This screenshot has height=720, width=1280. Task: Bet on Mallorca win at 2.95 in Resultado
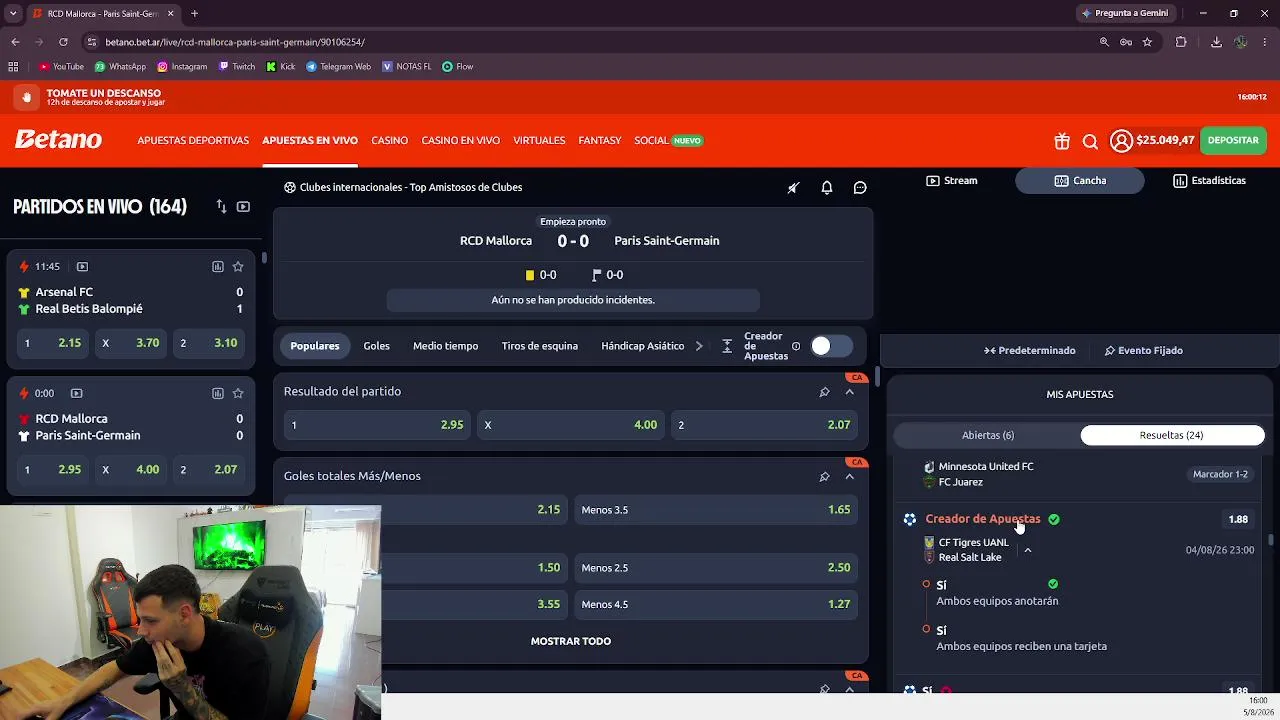(x=376, y=425)
